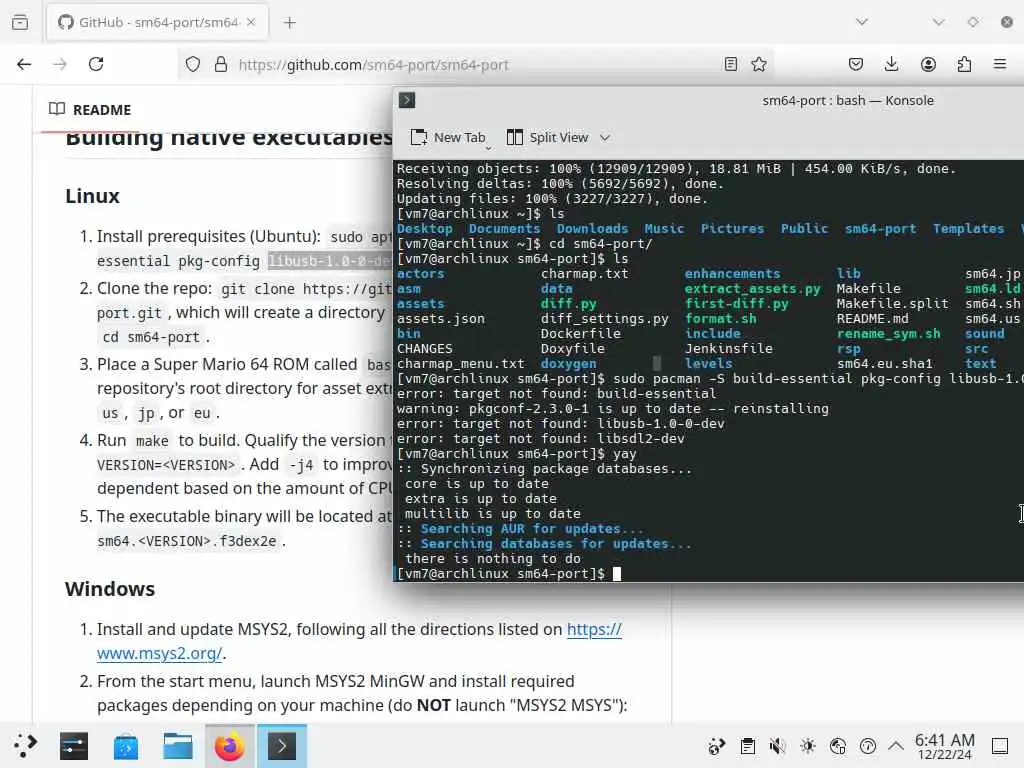Open Discover software store from taskbar
This screenshot has height=768, width=1024.
(x=125, y=746)
